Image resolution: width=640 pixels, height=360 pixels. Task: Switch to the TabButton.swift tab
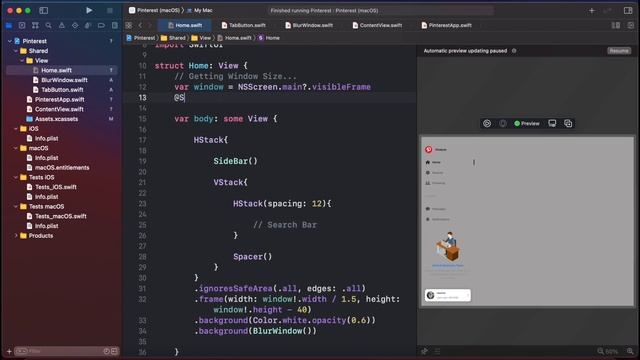click(x=244, y=25)
